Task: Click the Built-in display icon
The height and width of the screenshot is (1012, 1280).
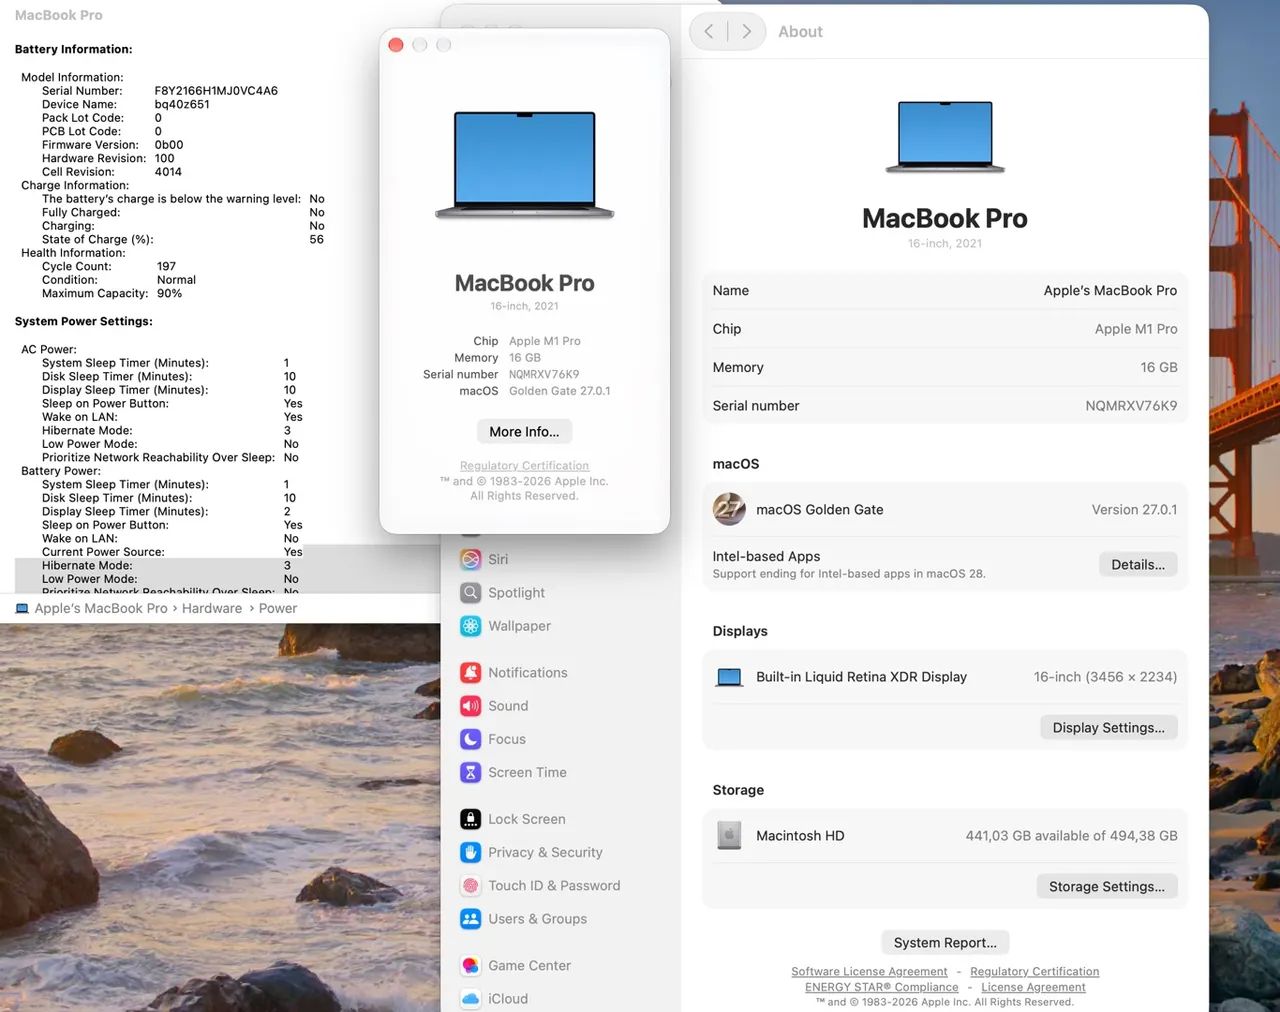Action: click(729, 677)
